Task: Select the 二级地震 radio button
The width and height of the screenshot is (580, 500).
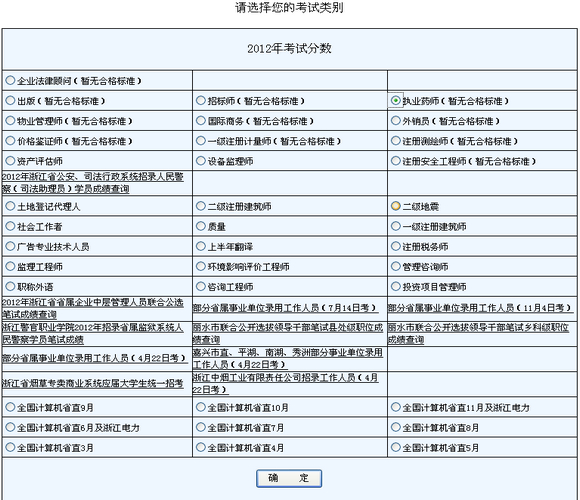Action: pos(396,206)
